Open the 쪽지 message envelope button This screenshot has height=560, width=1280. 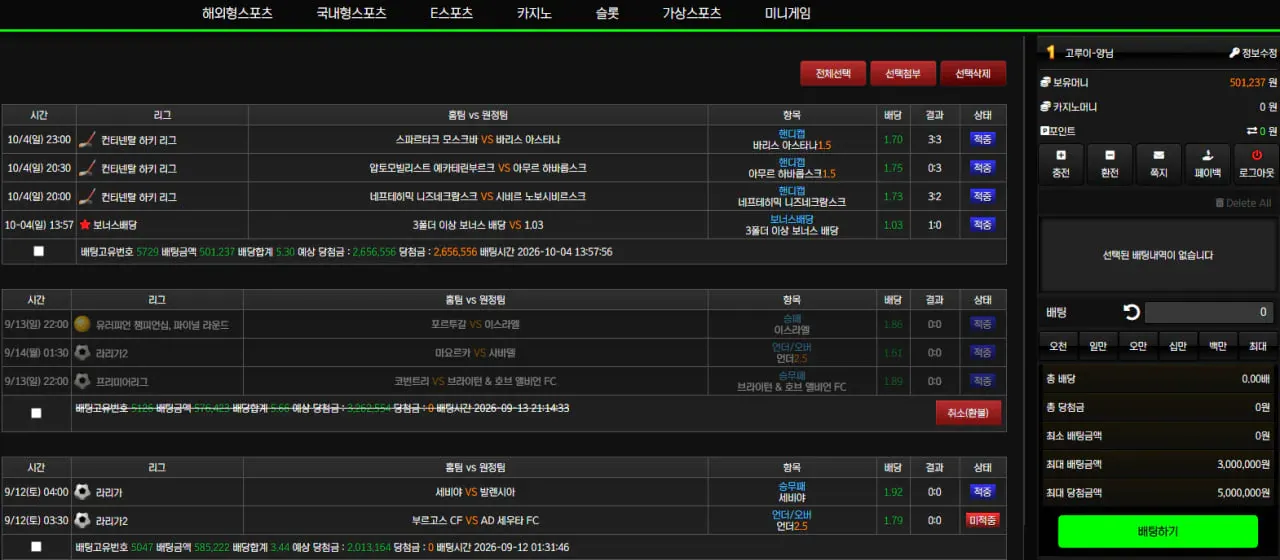coord(1159,164)
